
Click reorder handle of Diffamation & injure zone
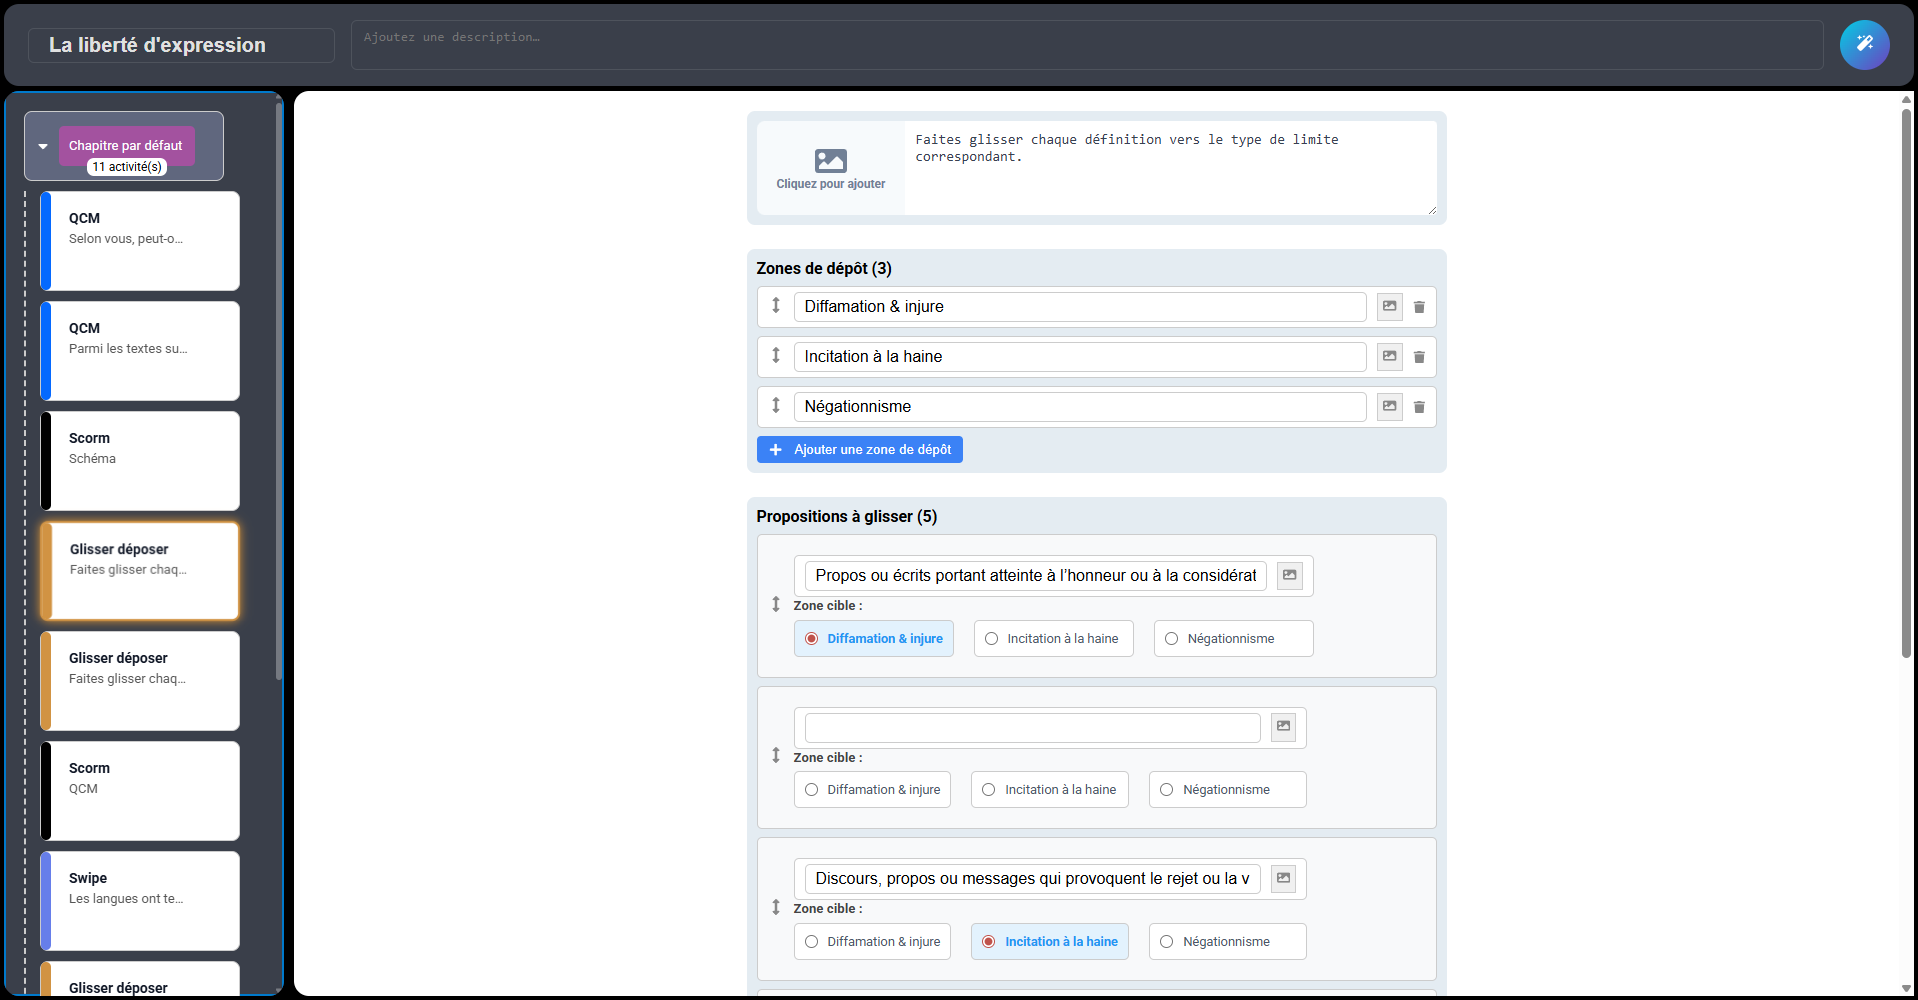coord(775,306)
